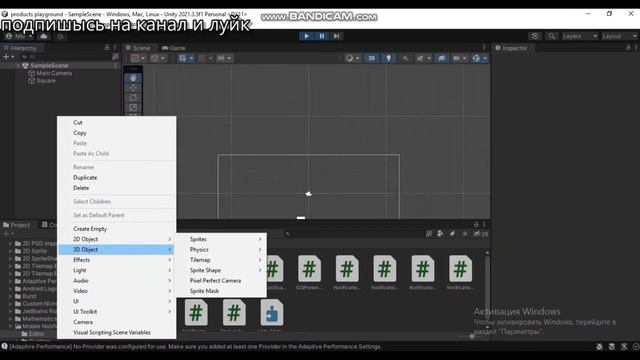The height and width of the screenshot is (360, 640).
Task: Toggle scene audio icon
Action: [x=405, y=58]
